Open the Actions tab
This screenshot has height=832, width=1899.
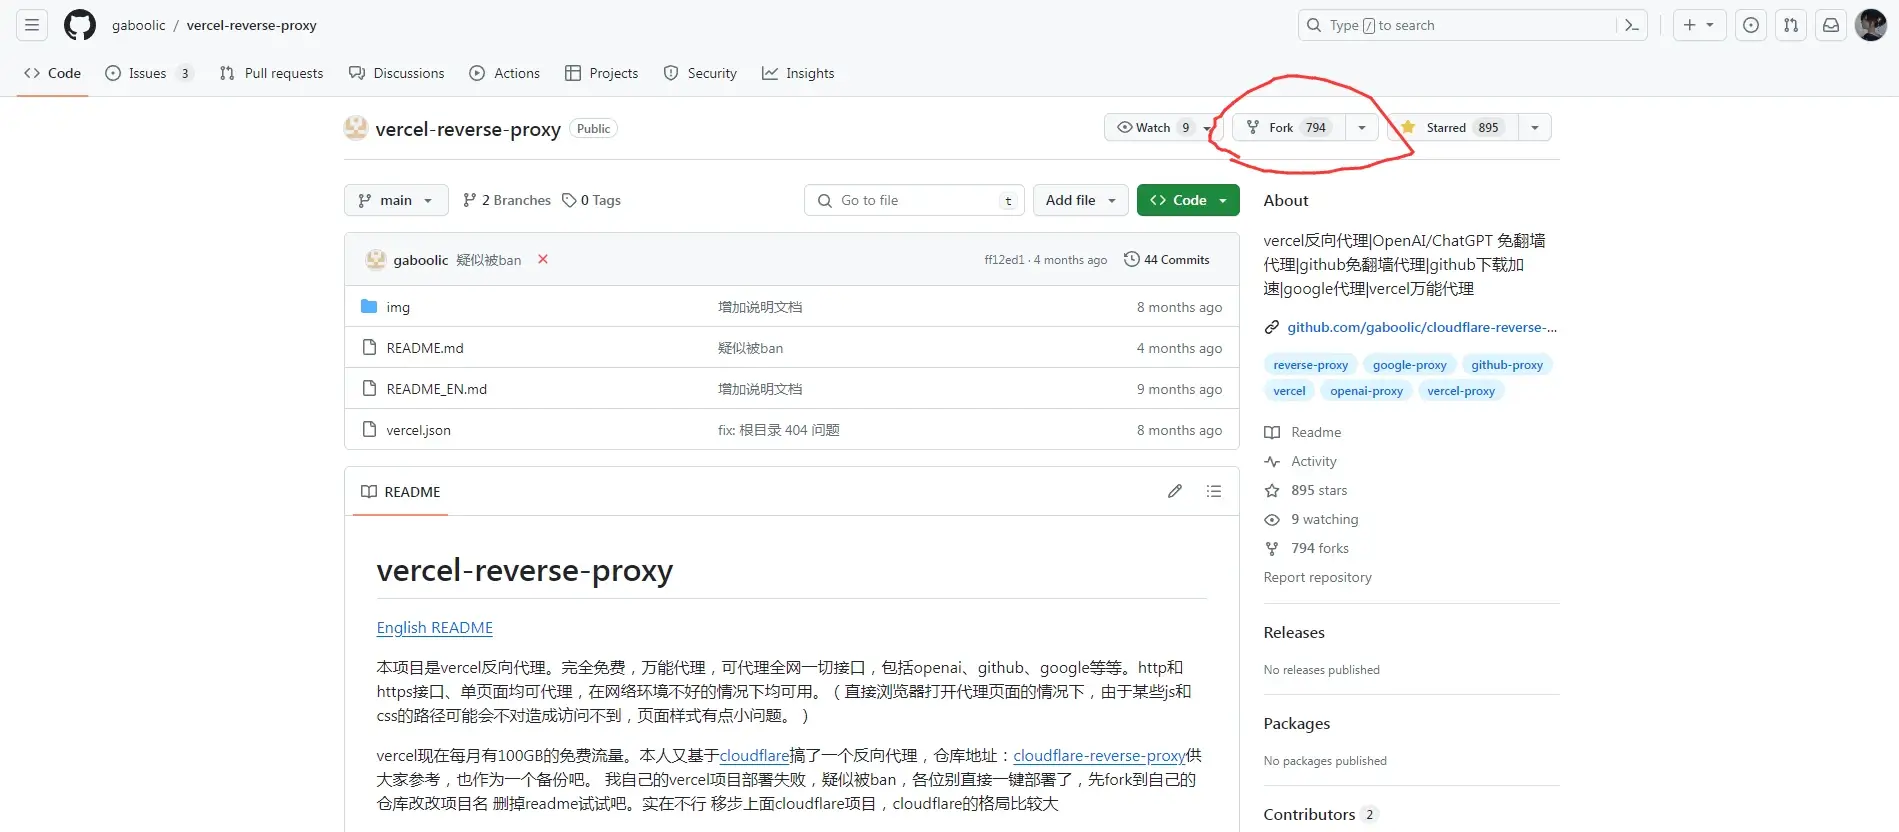pyautogui.click(x=505, y=73)
